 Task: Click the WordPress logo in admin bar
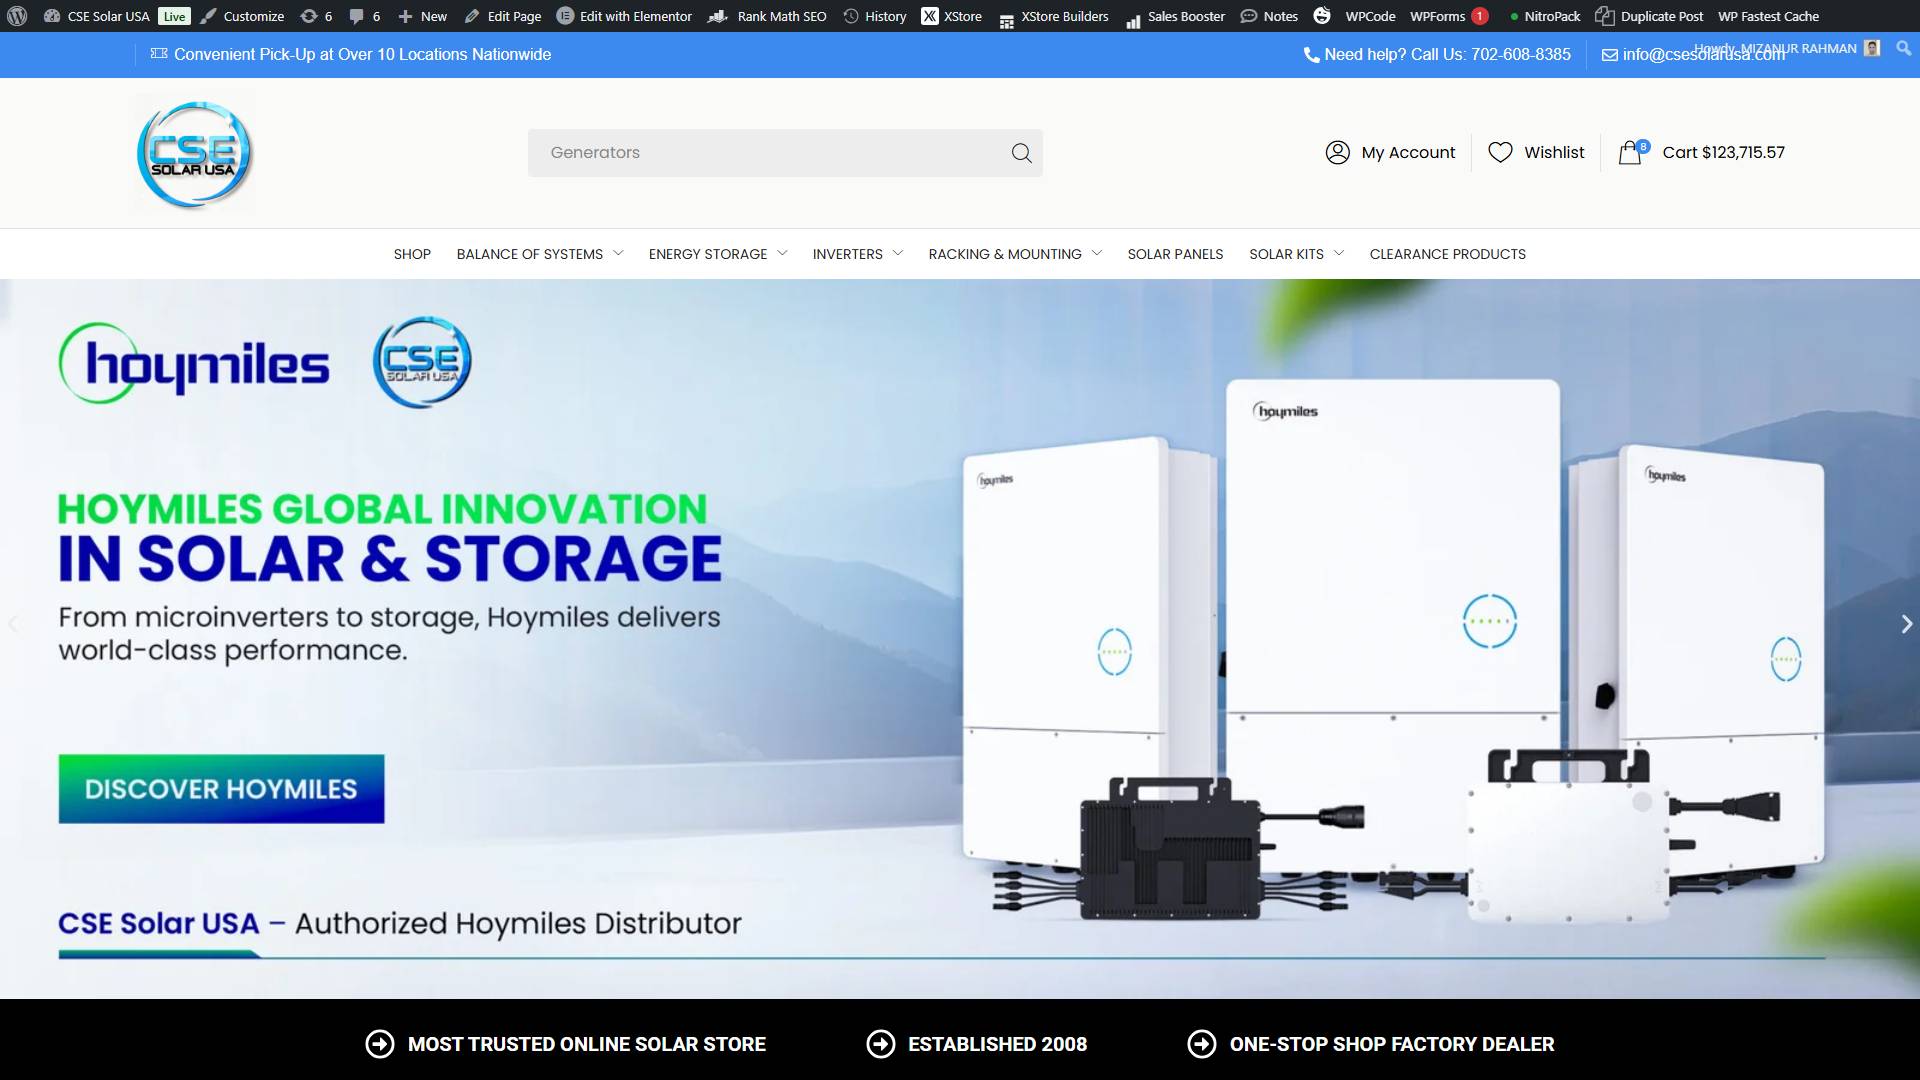(17, 16)
